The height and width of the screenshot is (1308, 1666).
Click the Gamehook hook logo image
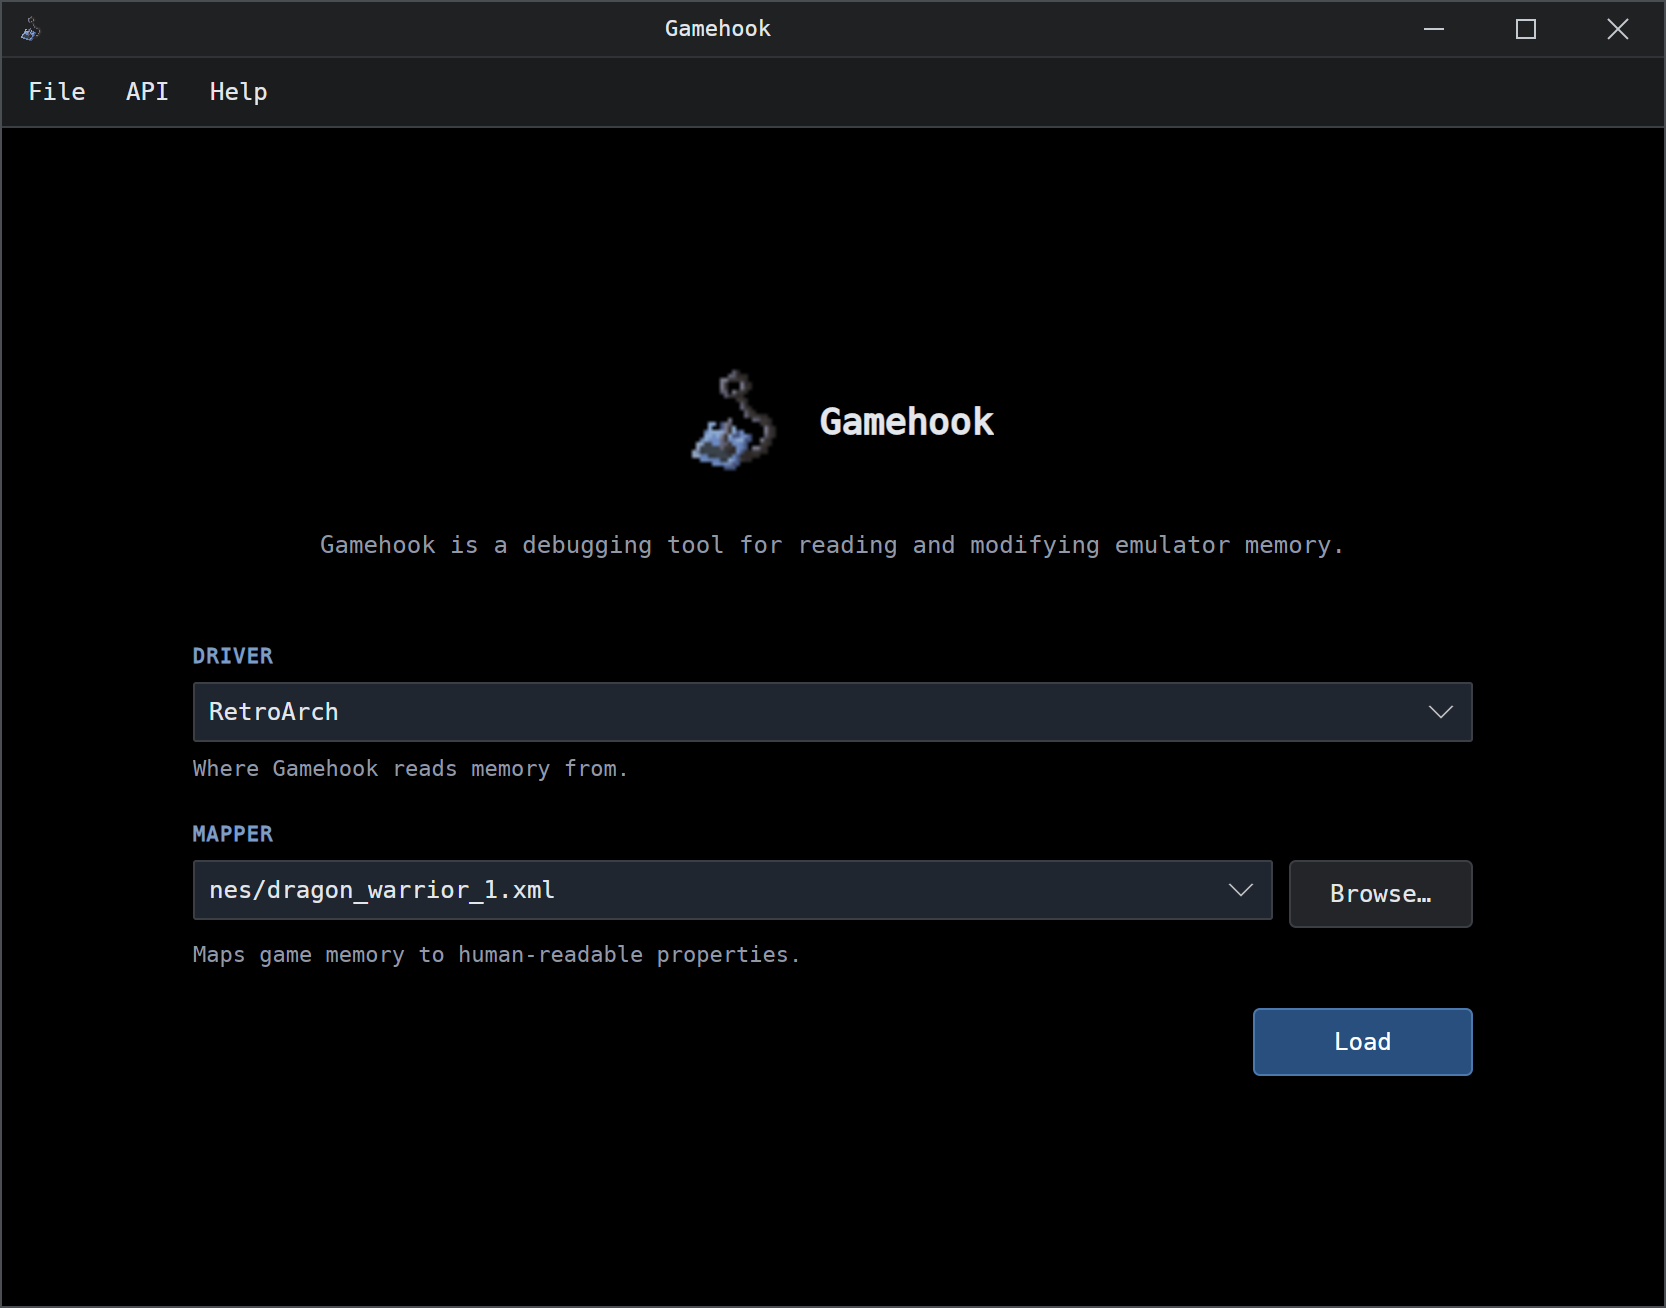(734, 421)
